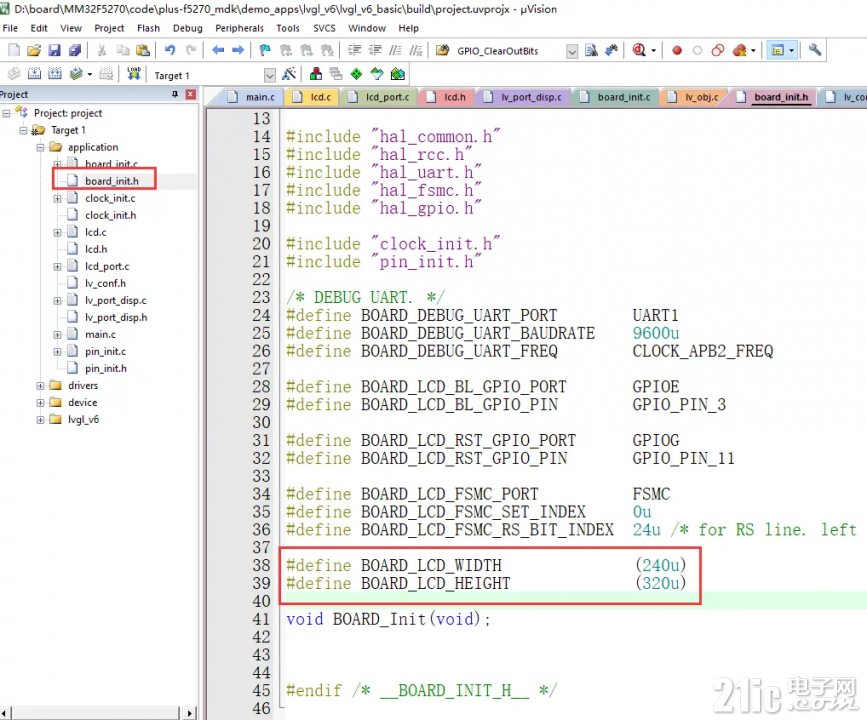Undo last edit with the blue arrow
Viewport: 867px width, 720px height.
[170, 50]
